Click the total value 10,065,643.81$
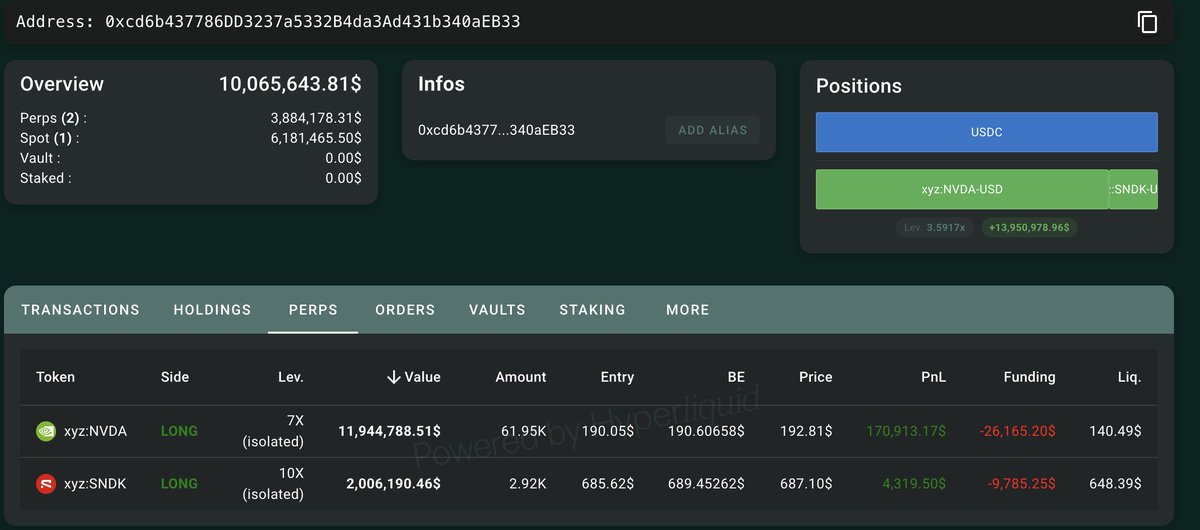The image size is (1200, 530). point(290,84)
